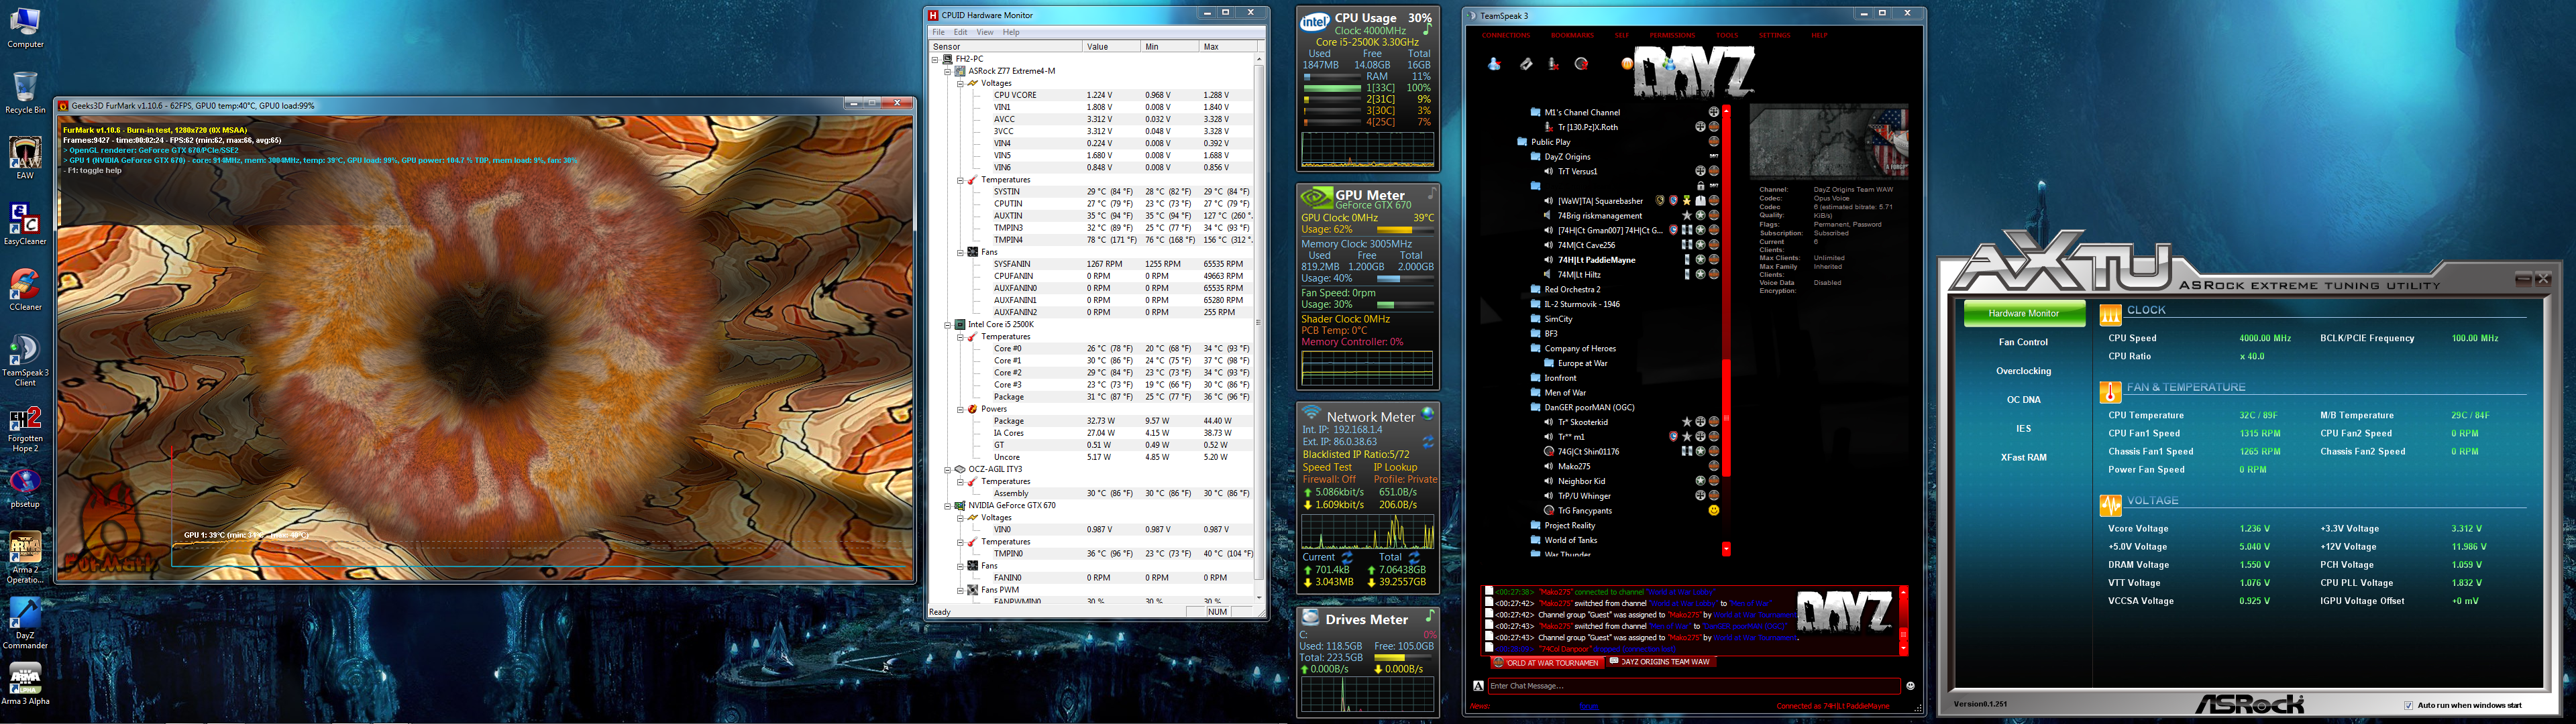The height and width of the screenshot is (724, 2576).
Task: Collapse the Fans PWM group
Action: click(x=960, y=590)
